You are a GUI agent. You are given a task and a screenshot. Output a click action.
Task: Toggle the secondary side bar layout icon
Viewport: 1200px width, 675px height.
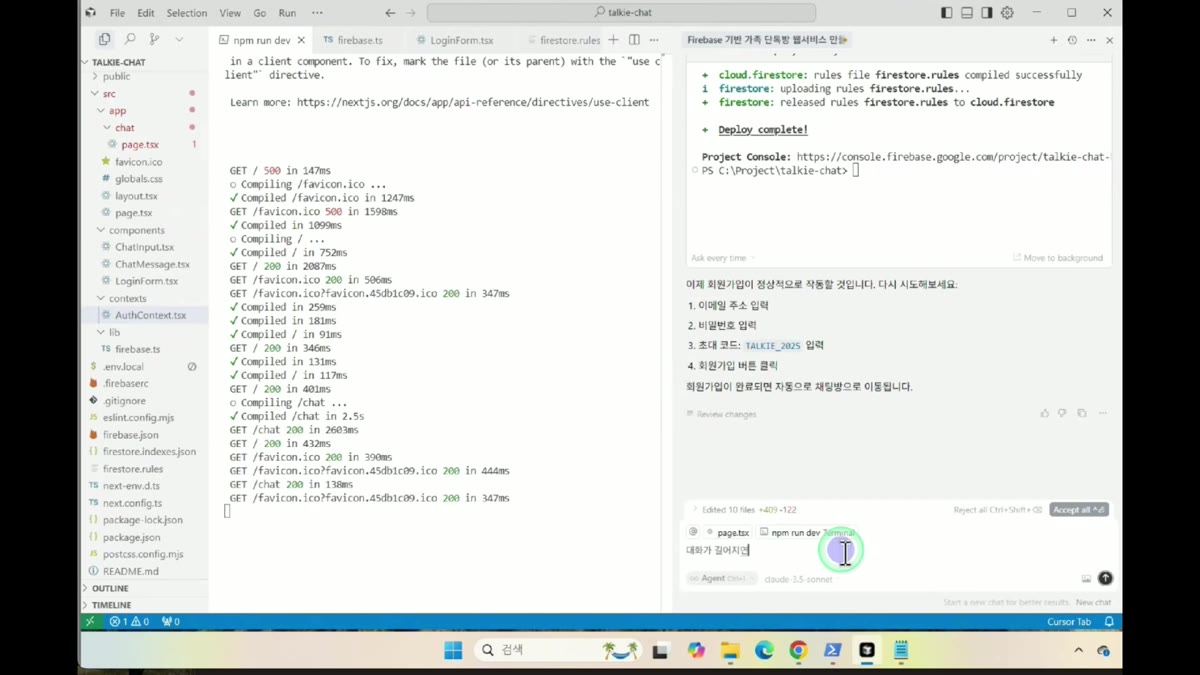[987, 13]
